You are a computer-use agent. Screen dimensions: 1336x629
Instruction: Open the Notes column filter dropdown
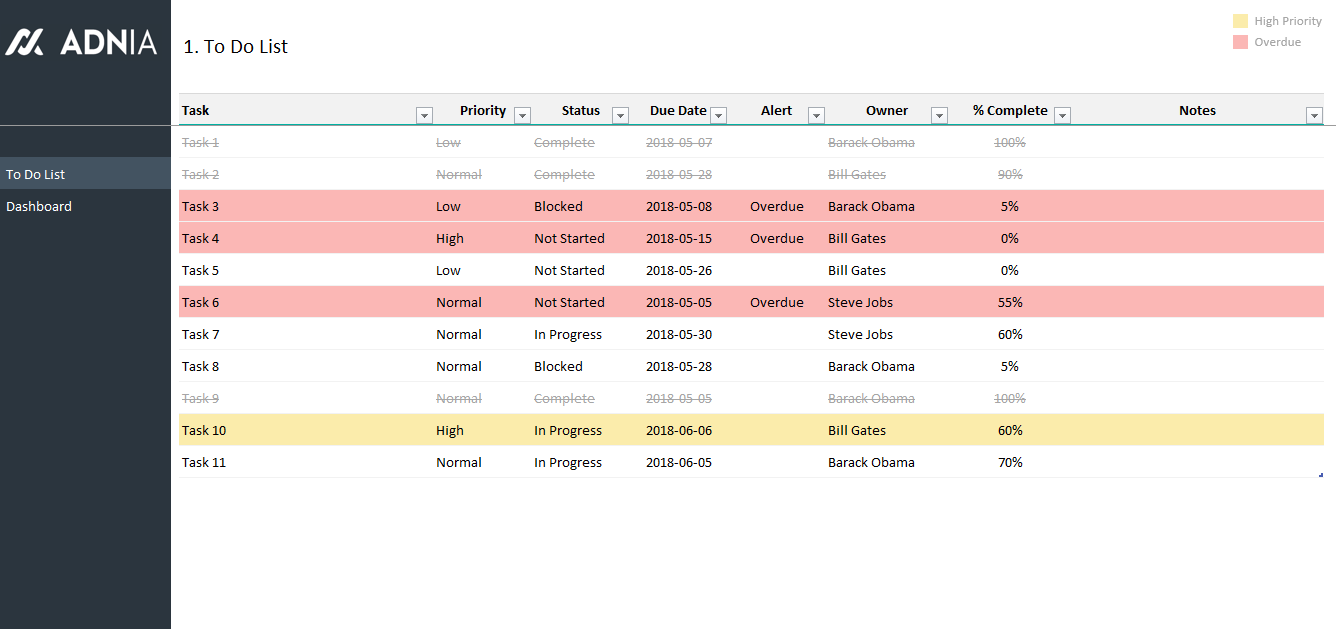click(x=1314, y=116)
